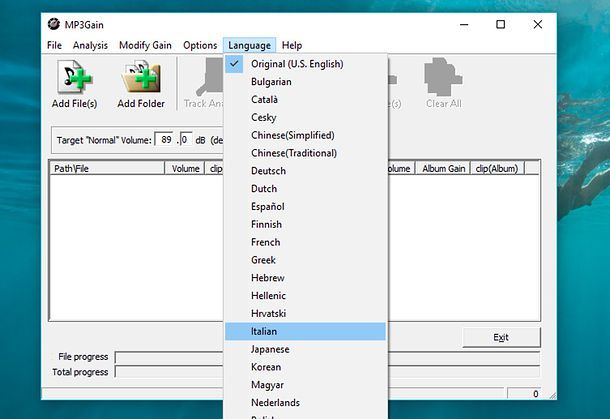Image resolution: width=610 pixels, height=419 pixels.
Task: Click the status bar count field showing 0
Action: [x=524, y=394]
